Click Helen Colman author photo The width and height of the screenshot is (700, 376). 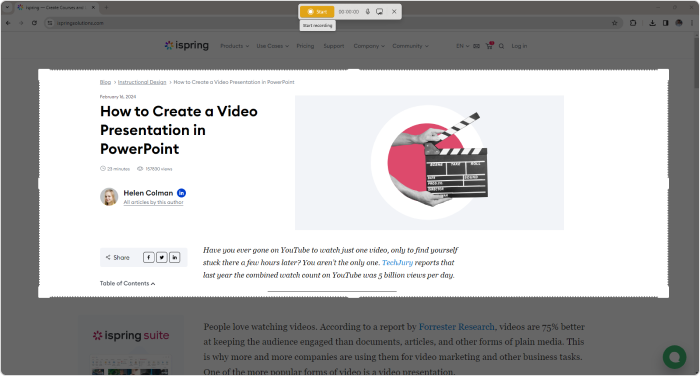[109, 196]
